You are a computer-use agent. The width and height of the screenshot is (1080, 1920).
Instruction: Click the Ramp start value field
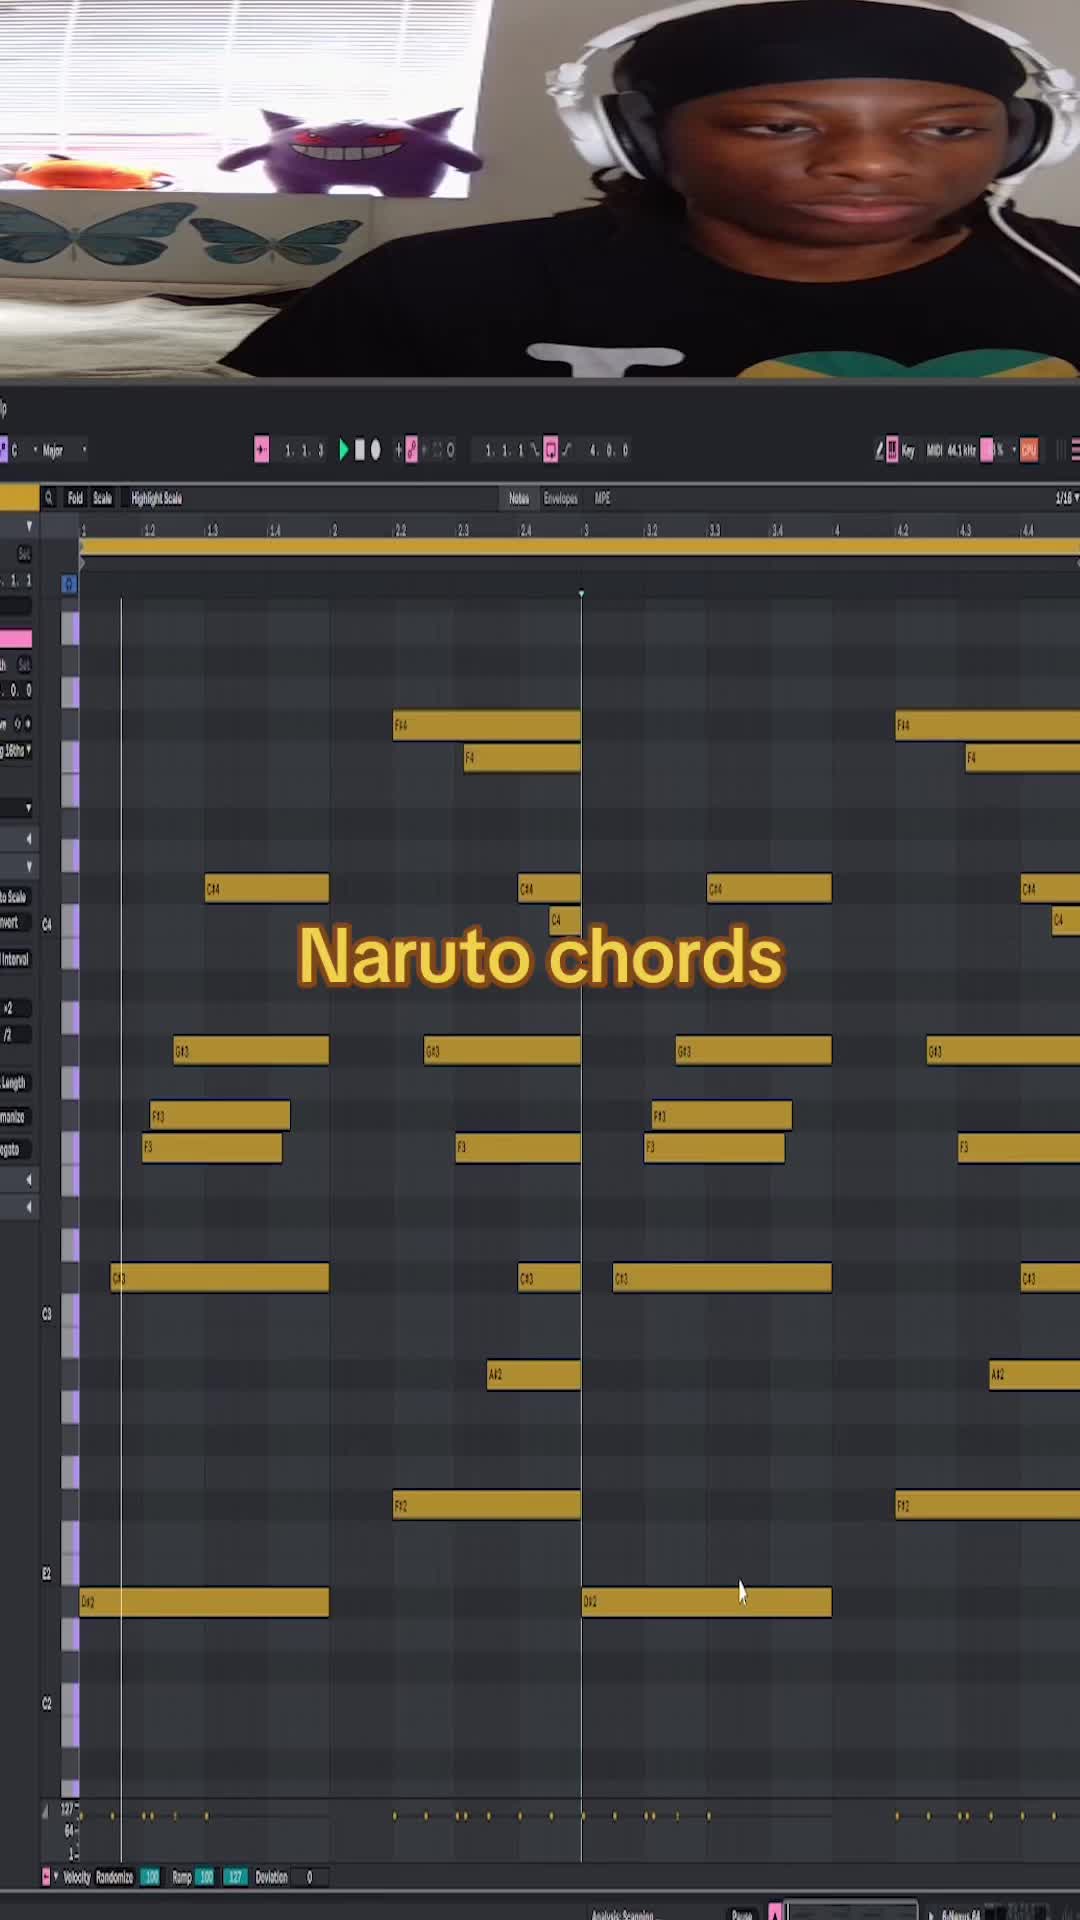tap(206, 1877)
